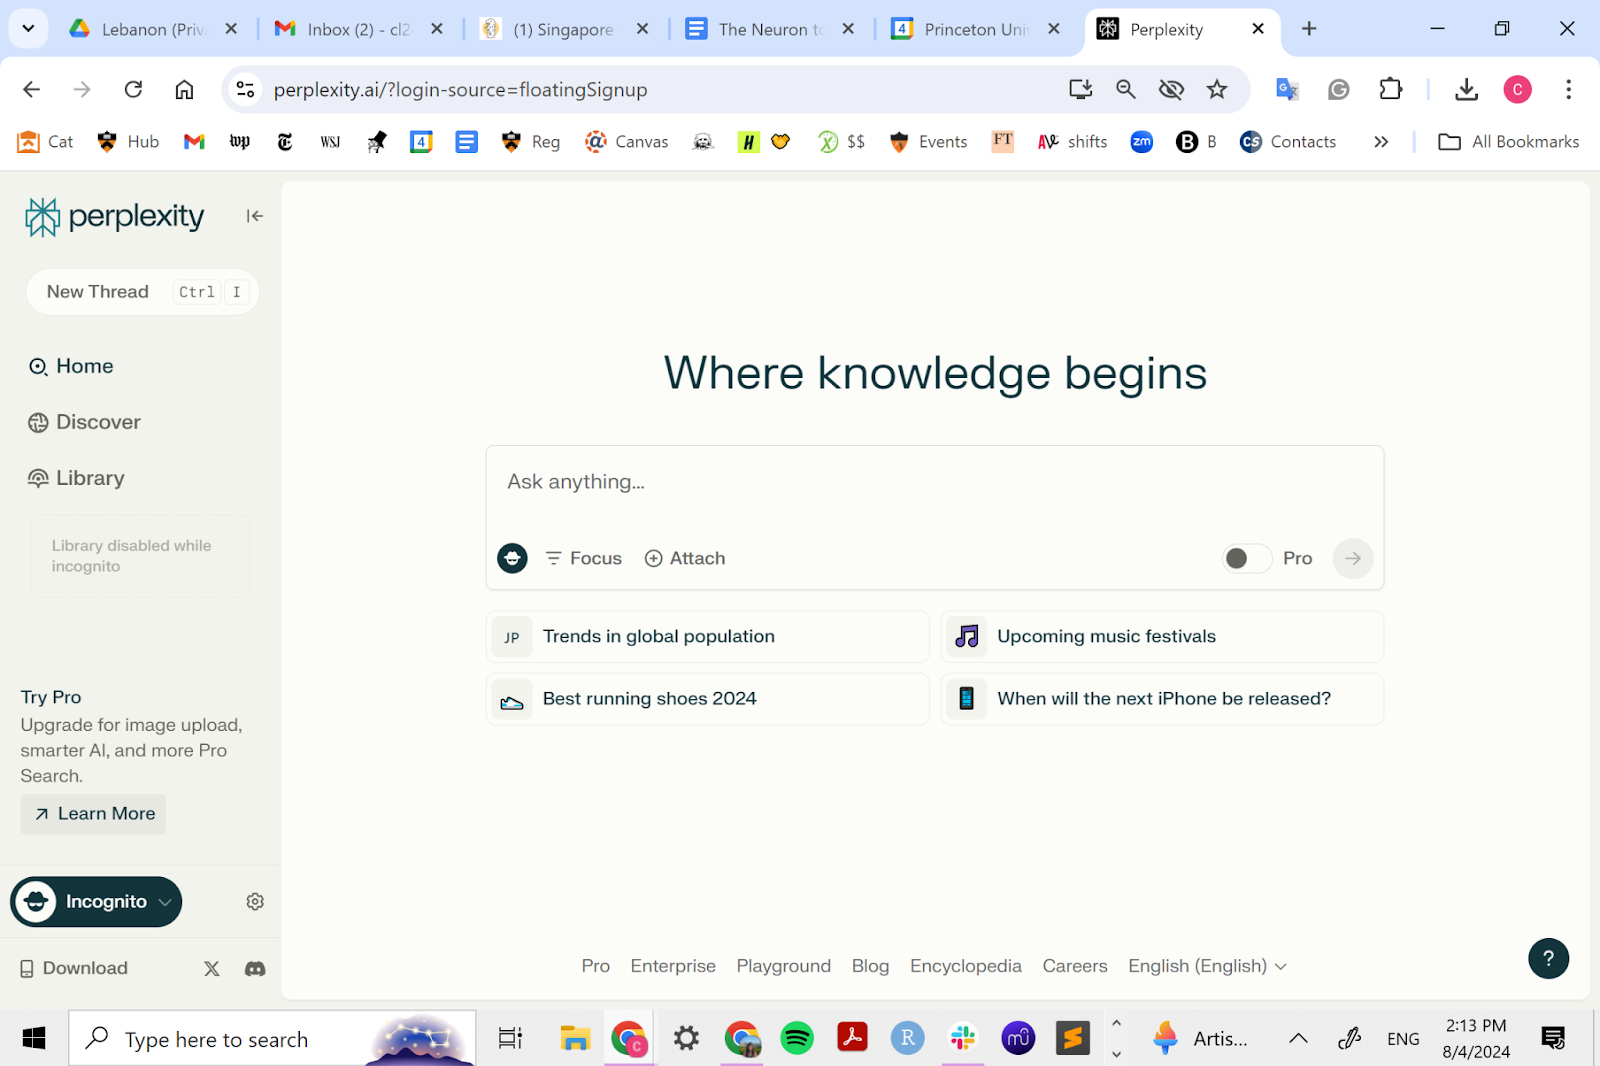
Task: Open the Contacts bookmark
Action: [1288, 142]
